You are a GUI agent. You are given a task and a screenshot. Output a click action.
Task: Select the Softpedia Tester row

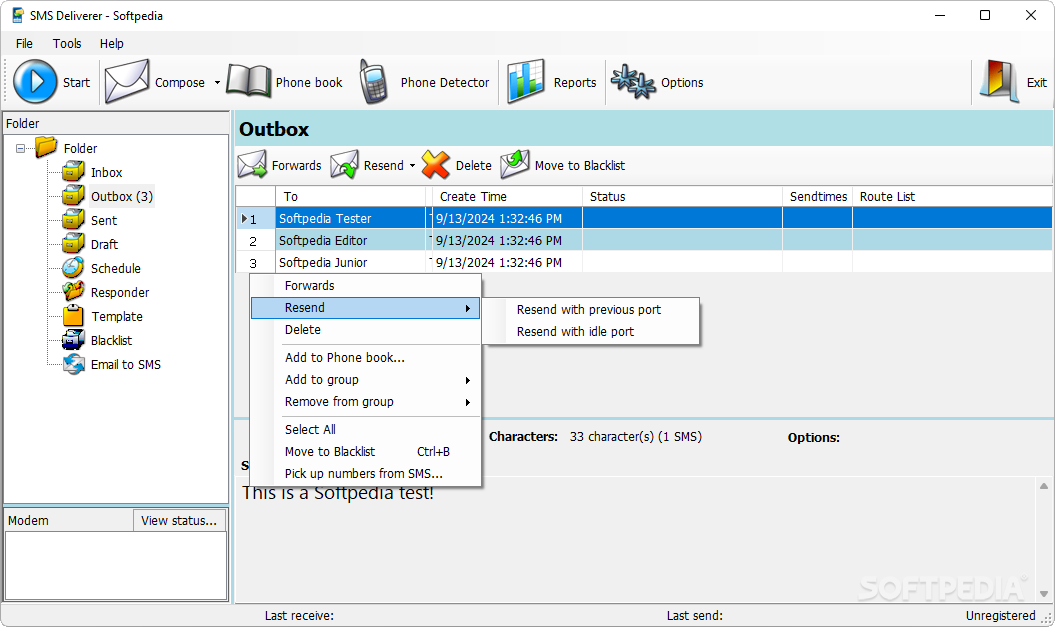tap(644, 218)
